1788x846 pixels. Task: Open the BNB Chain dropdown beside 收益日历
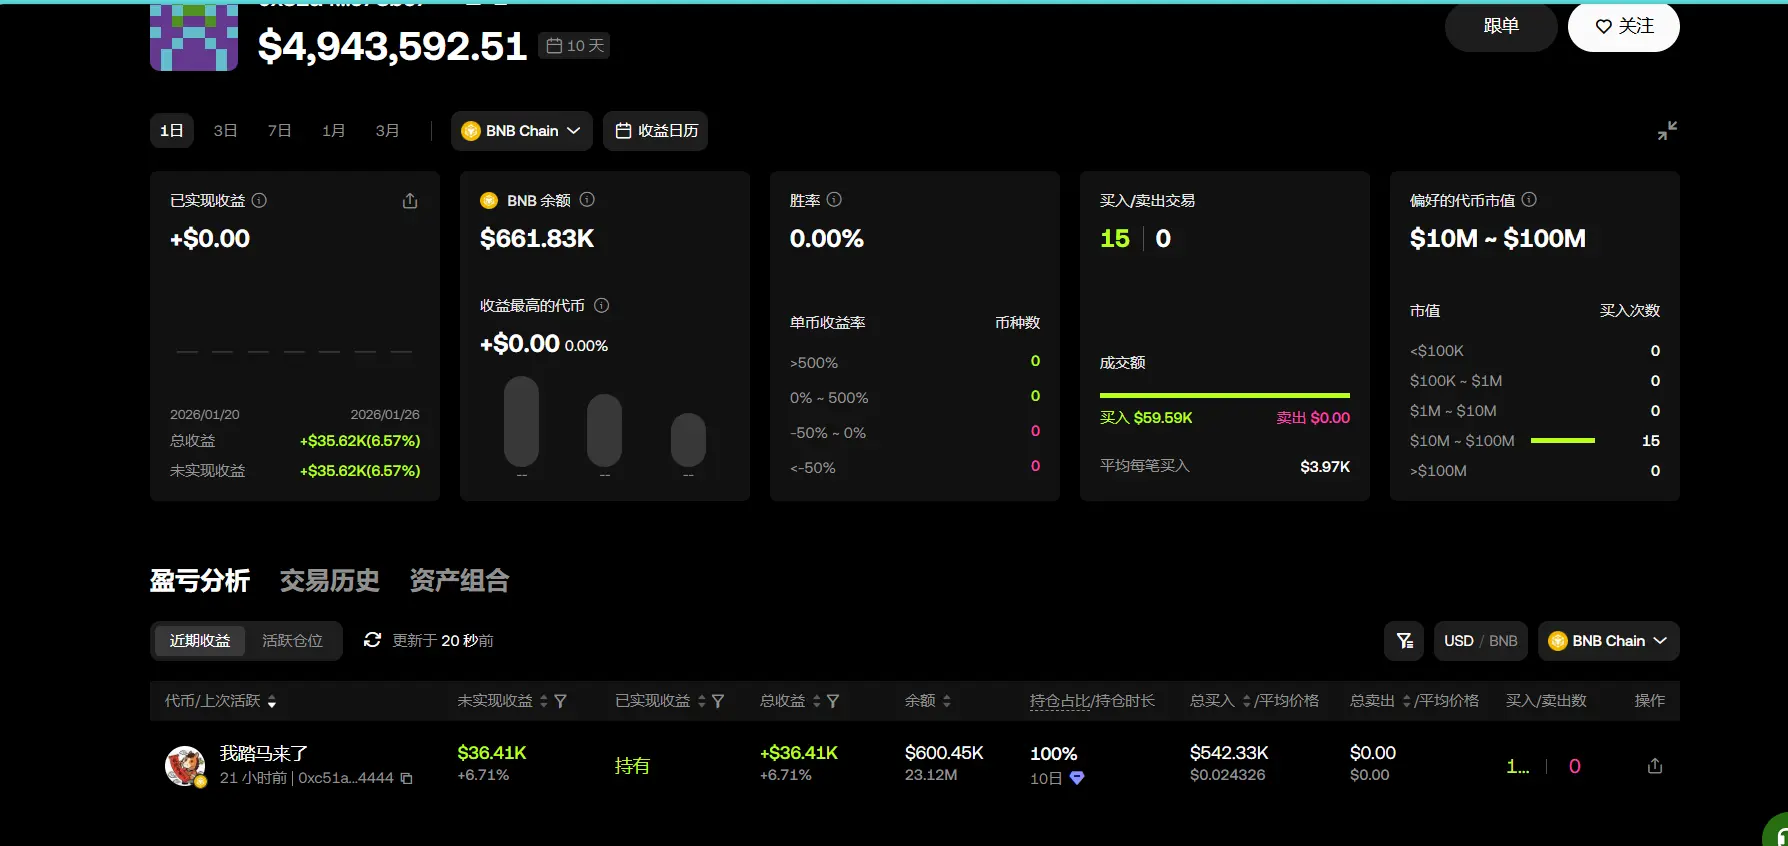522,131
